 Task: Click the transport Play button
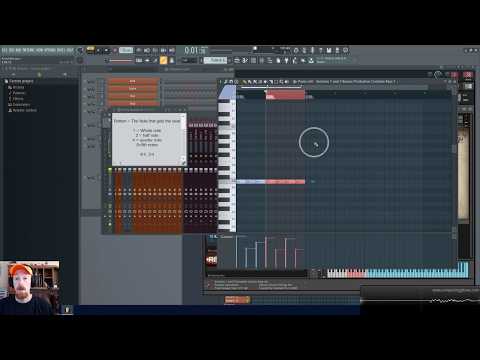(99, 50)
